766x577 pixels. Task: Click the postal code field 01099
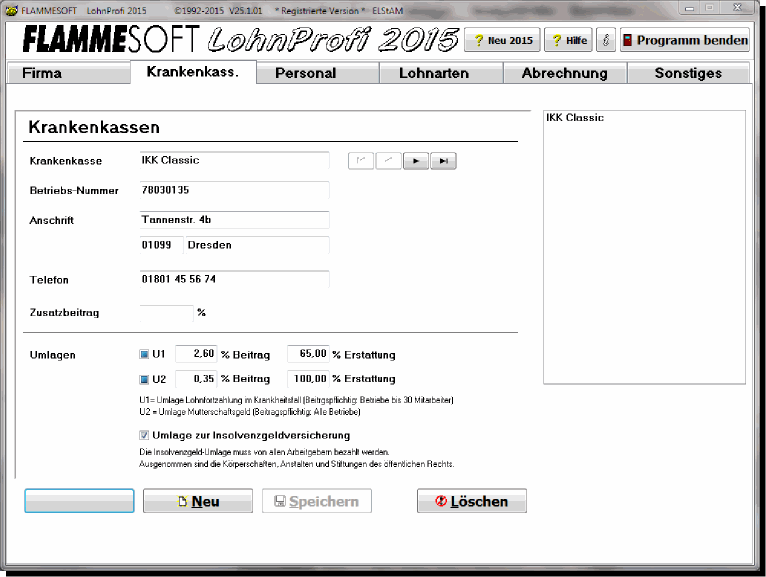click(x=161, y=245)
